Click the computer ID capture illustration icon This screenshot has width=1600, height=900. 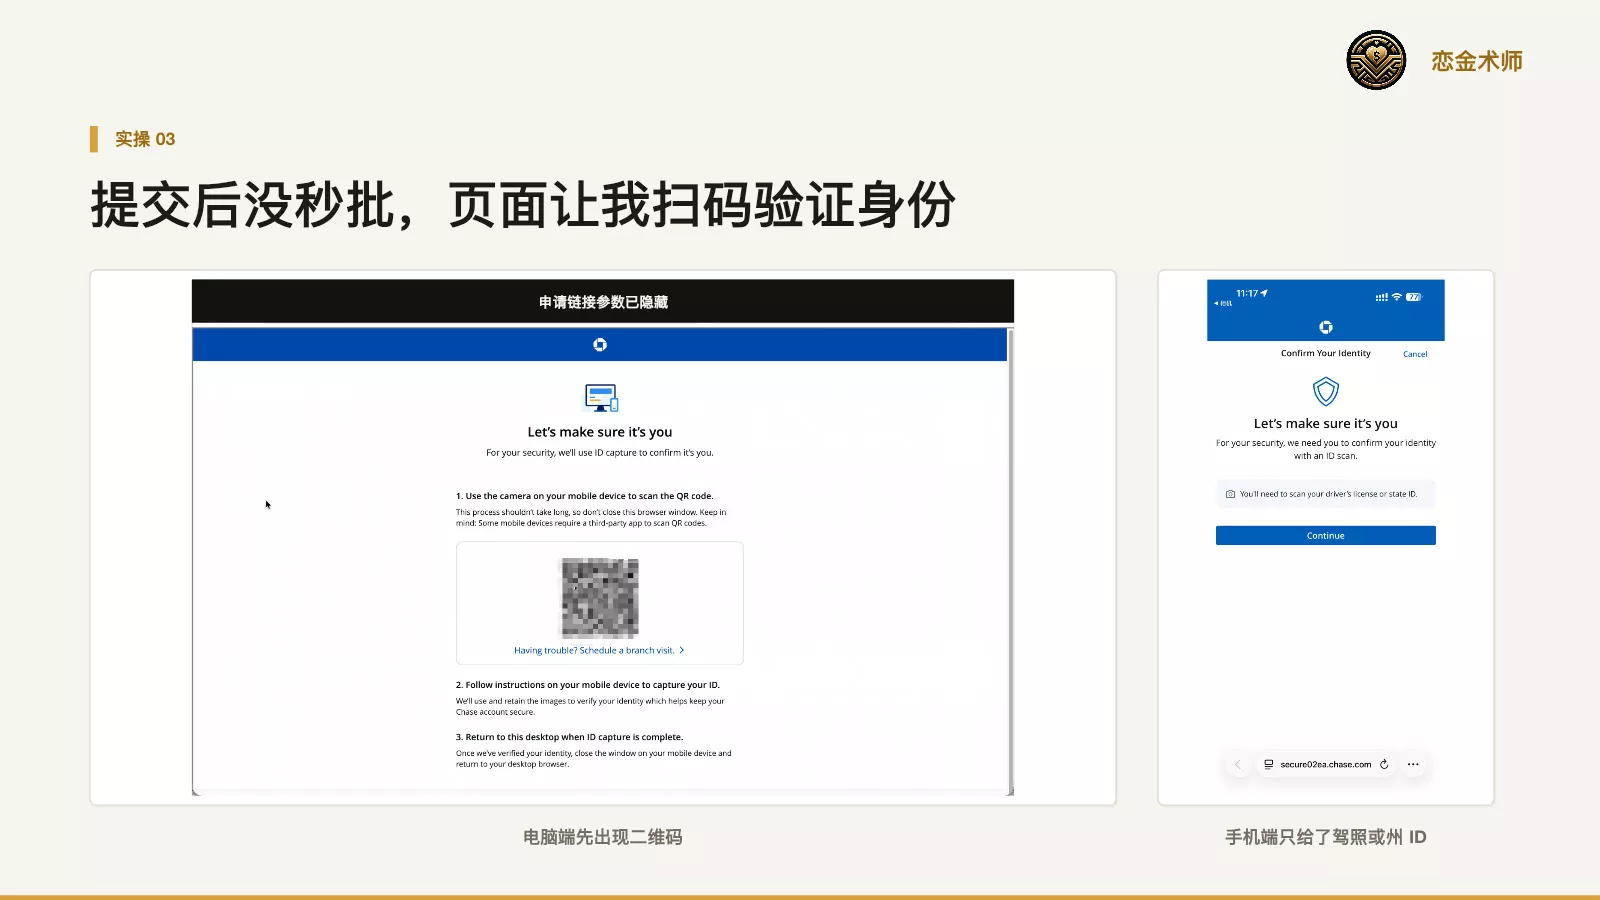(x=601, y=398)
